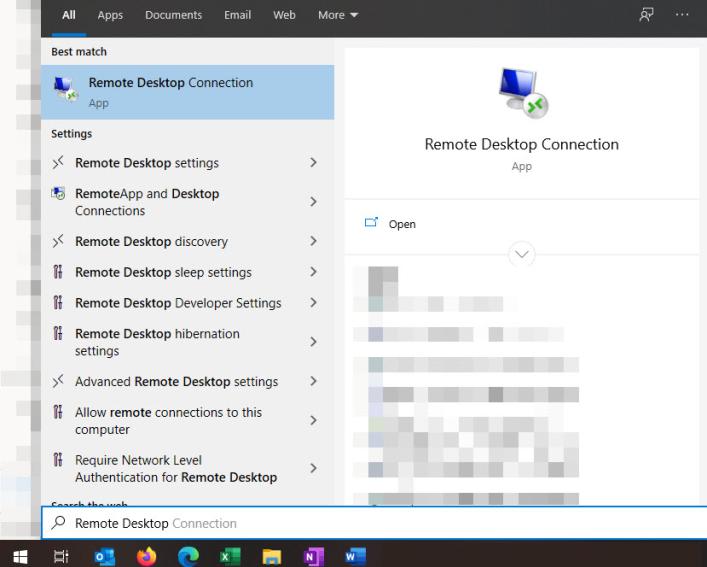The width and height of the screenshot is (707, 567).
Task: Switch to the All tab
Action: point(69,15)
